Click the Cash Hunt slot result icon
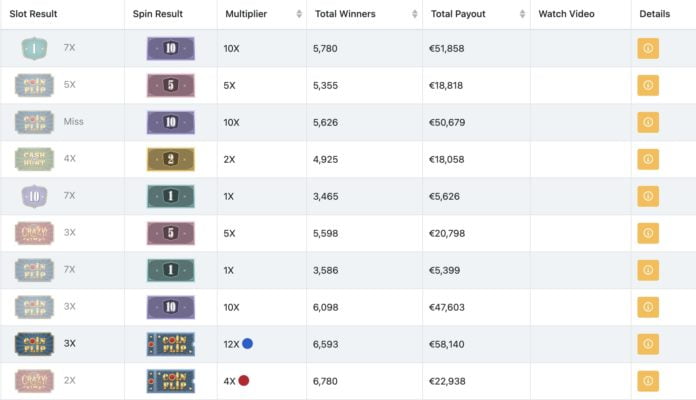696x400 pixels. point(34,159)
